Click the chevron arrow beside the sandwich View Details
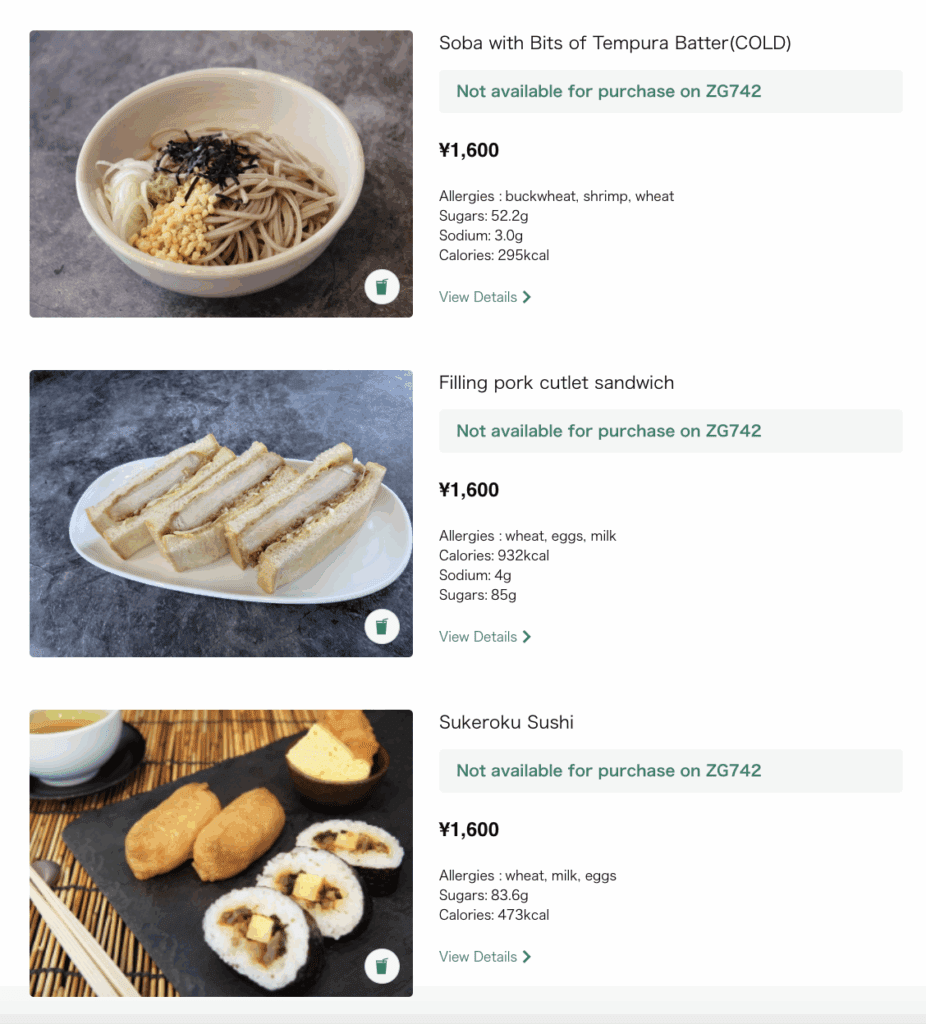Image resolution: width=926 pixels, height=1024 pixels. 527,637
